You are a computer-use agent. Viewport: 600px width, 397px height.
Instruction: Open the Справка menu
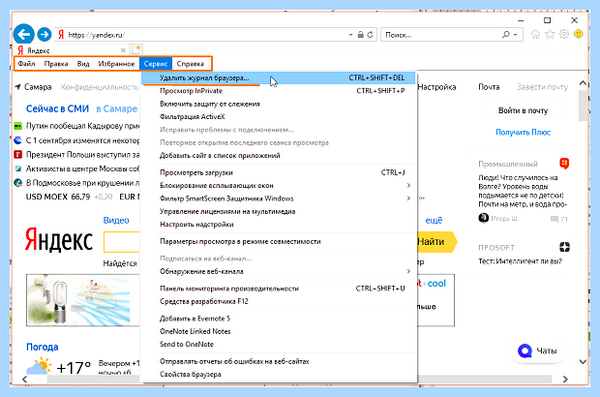click(x=190, y=64)
